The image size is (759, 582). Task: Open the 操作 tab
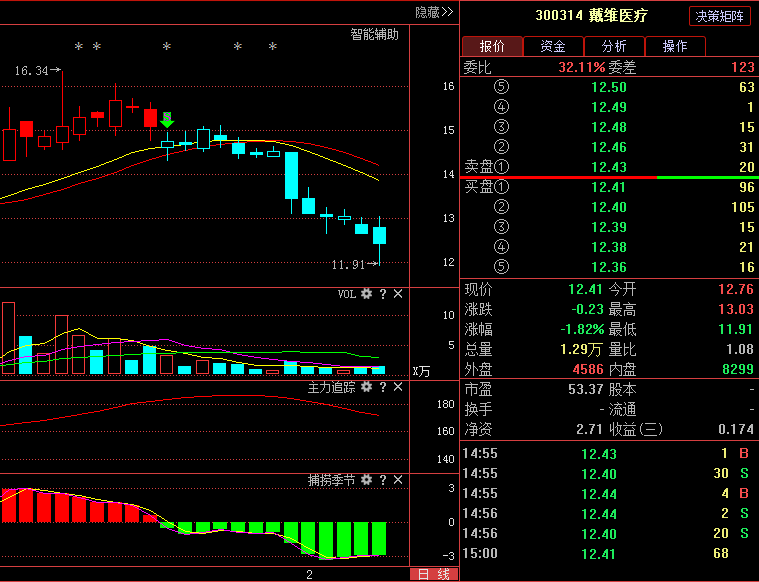pyautogui.click(x=675, y=46)
